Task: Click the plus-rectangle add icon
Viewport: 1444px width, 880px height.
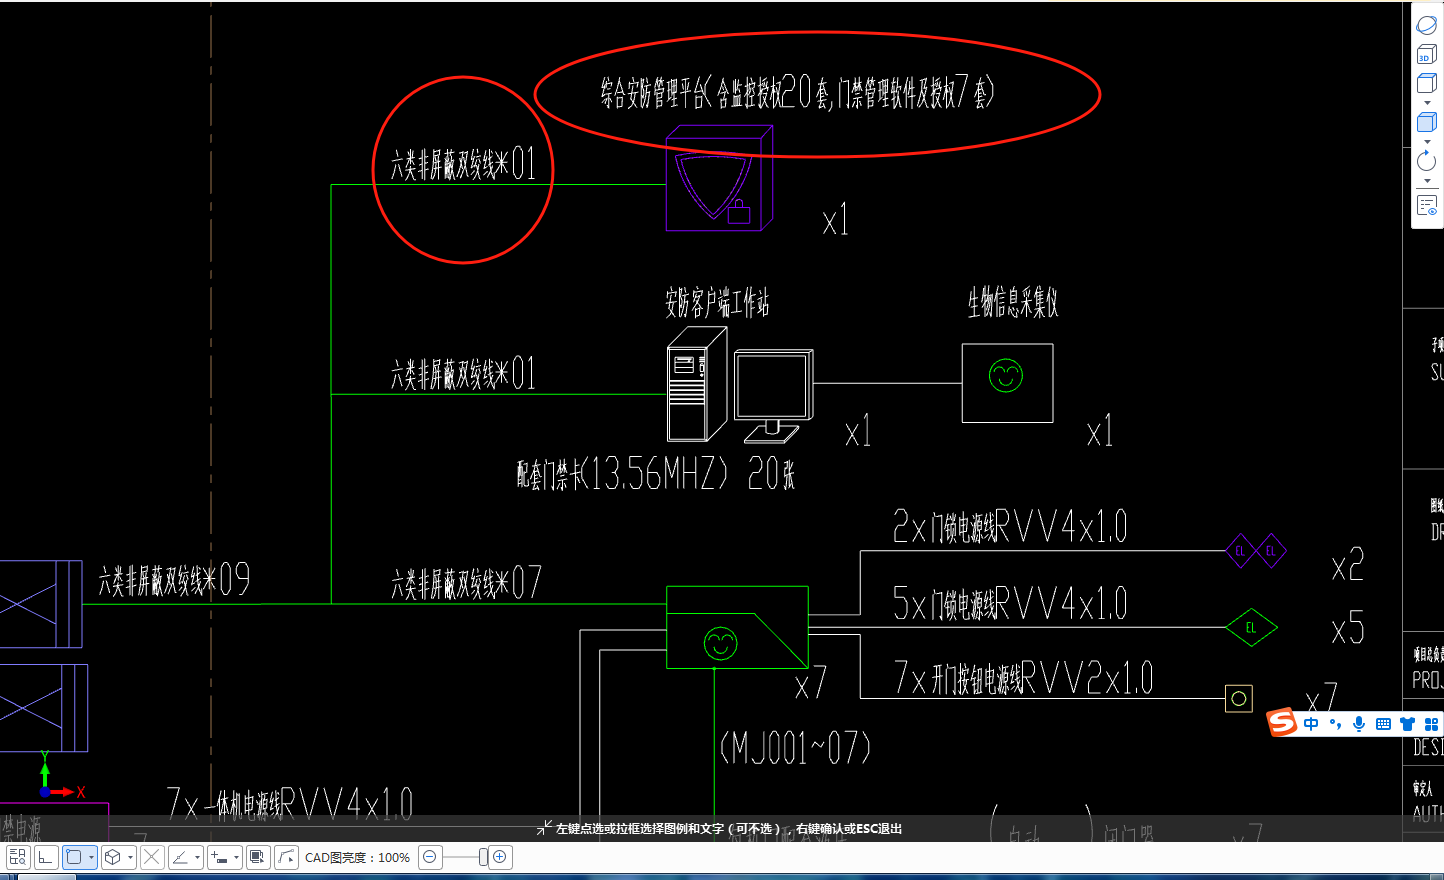Action: click(219, 857)
